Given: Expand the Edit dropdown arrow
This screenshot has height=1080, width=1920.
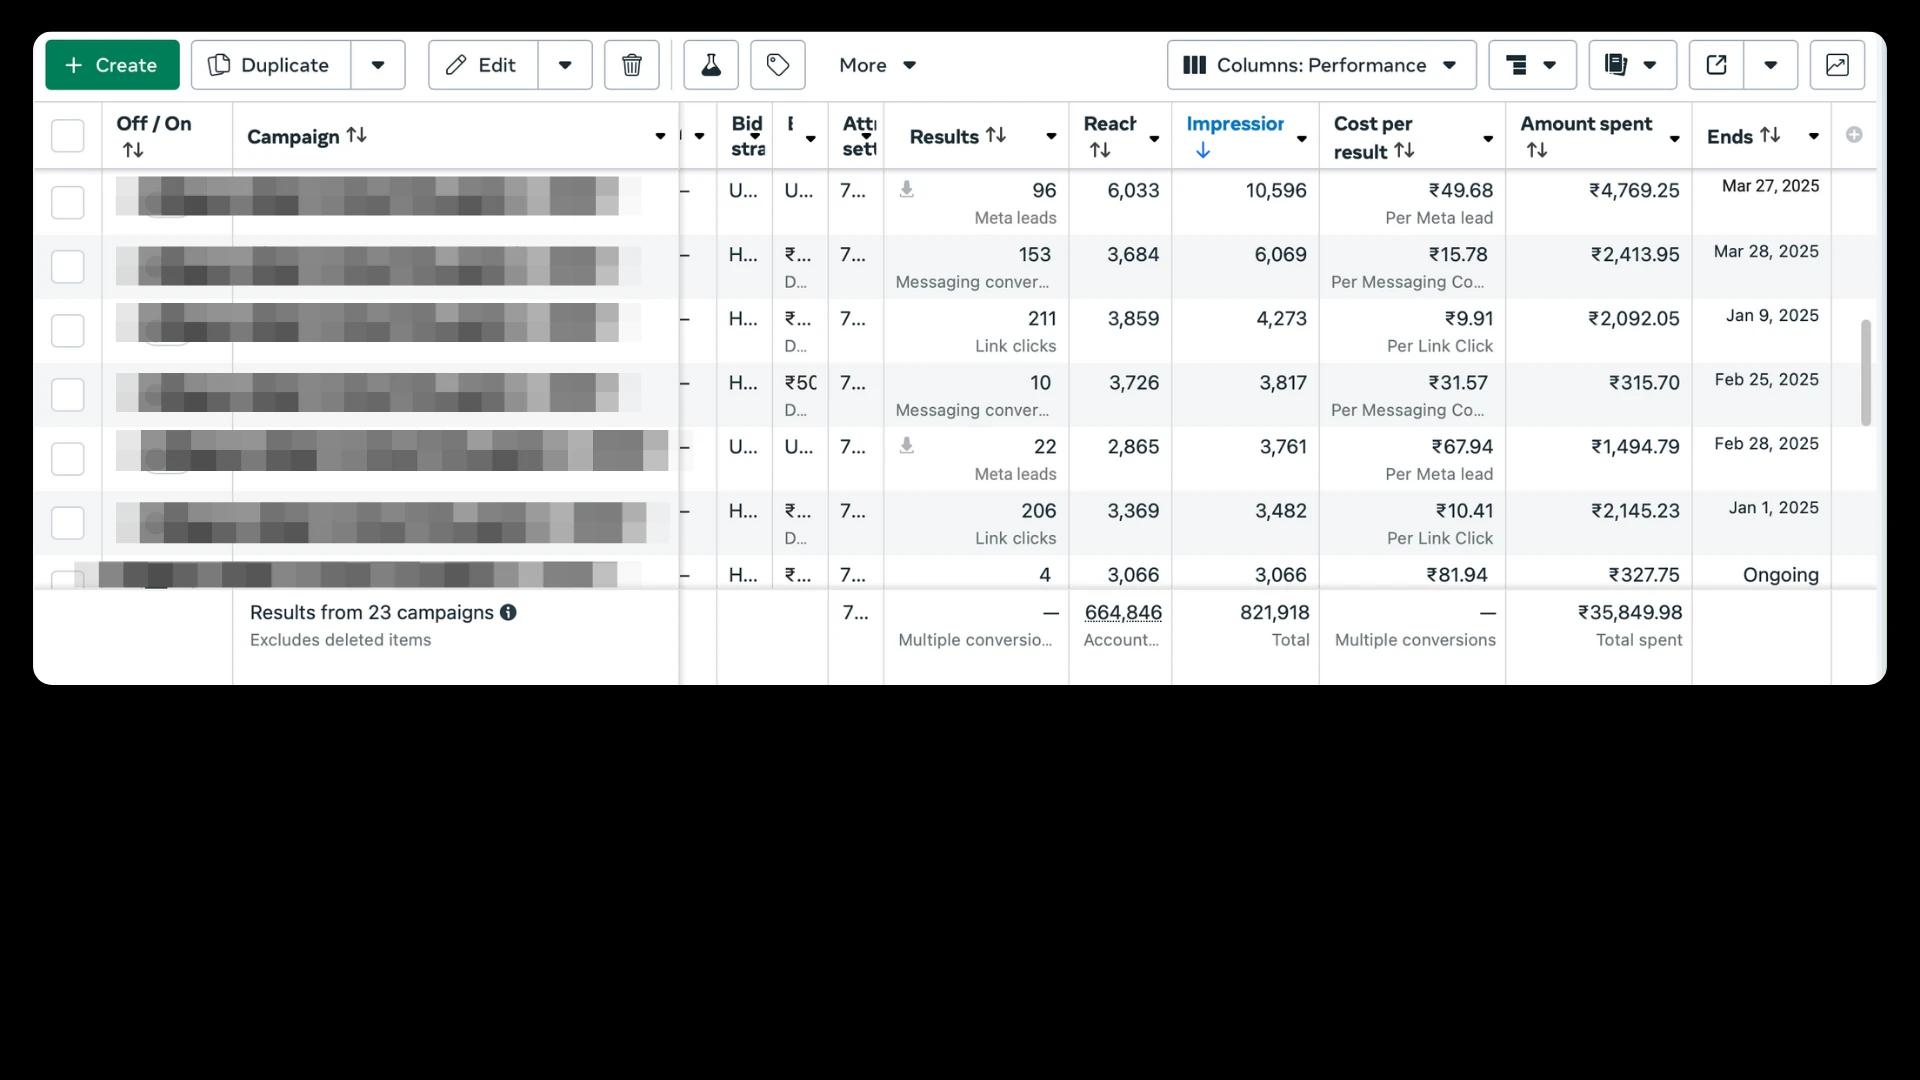Looking at the screenshot, I should click(x=565, y=65).
